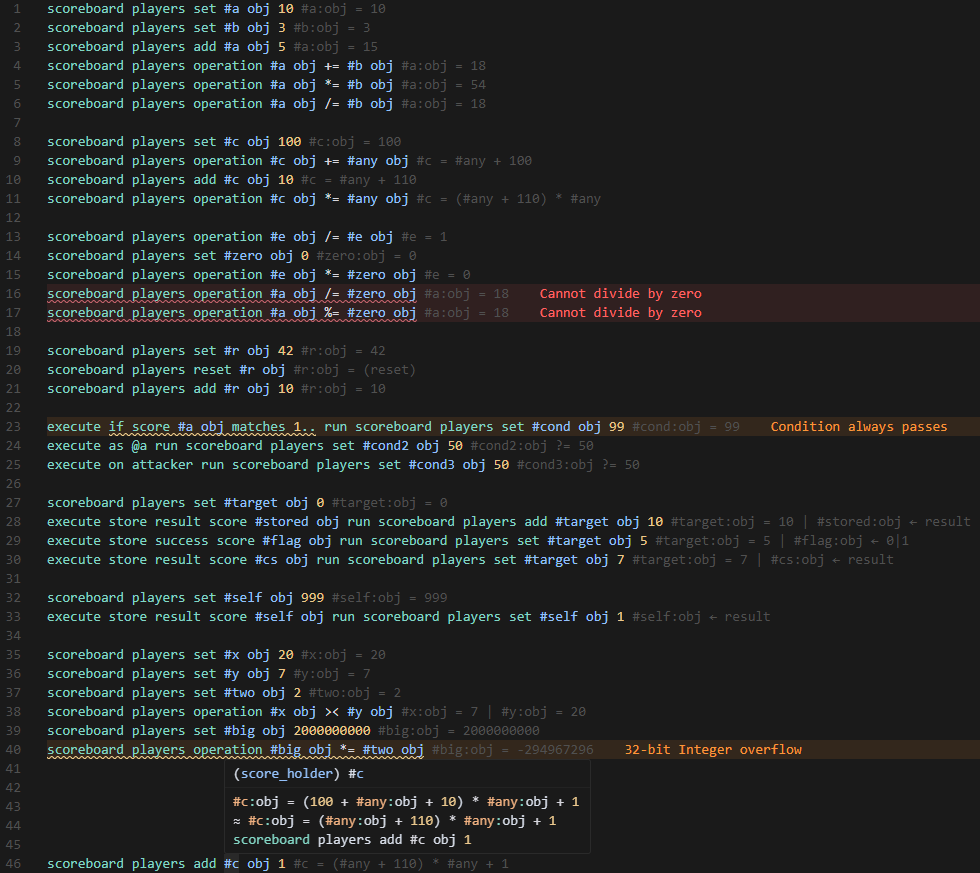
Task: Click the hint '#c = (#any + 110) * #any + 1'
Action: (x=401, y=864)
